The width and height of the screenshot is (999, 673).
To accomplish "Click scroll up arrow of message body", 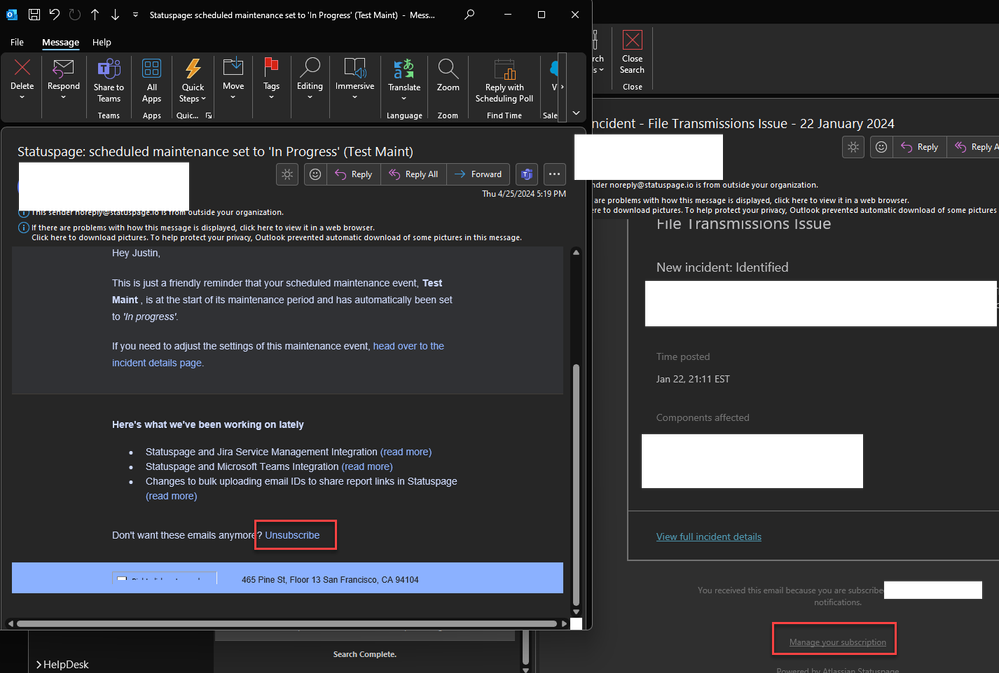I will [576, 253].
